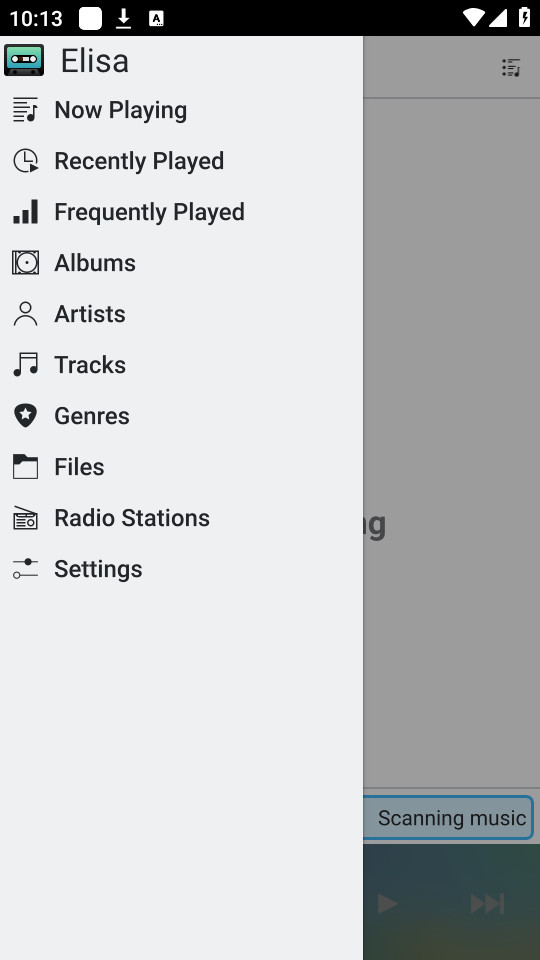Click the Scanning music notification
Viewport: 540px width, 960px height.
448,817
